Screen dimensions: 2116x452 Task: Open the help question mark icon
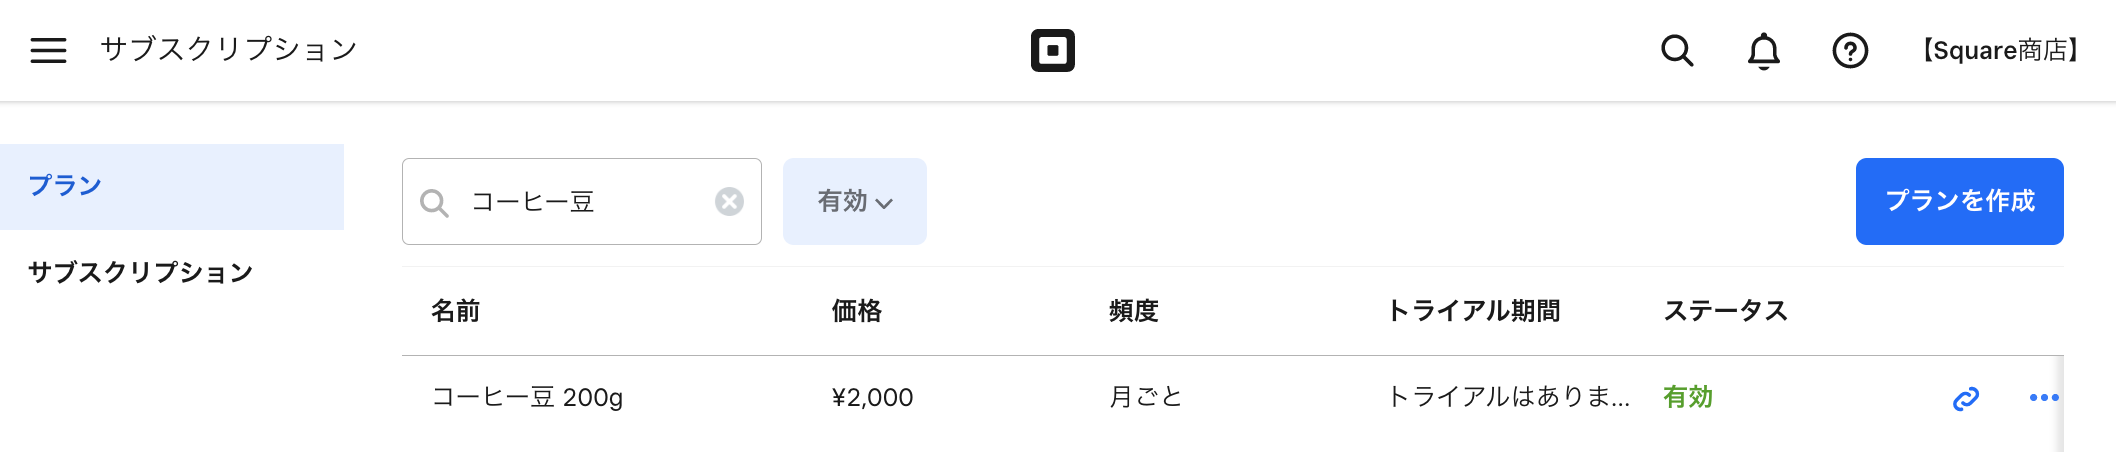tap(1850, 50)
